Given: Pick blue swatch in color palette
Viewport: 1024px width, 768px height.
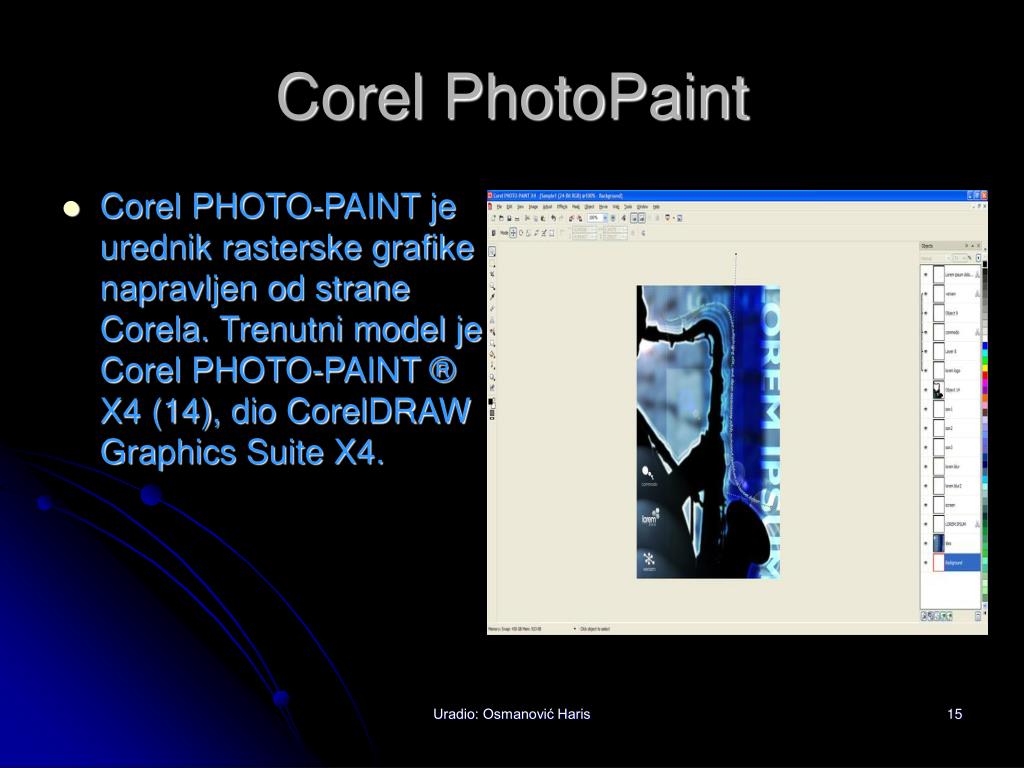Looking at the screenshot, I should click(x=985, y=346).
